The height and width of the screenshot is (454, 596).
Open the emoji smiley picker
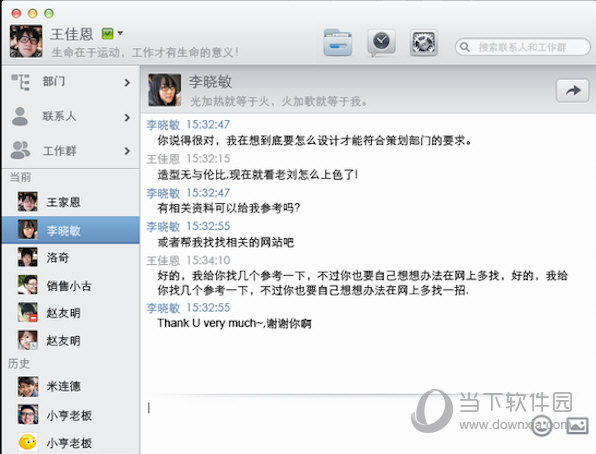tap(542, 425)
